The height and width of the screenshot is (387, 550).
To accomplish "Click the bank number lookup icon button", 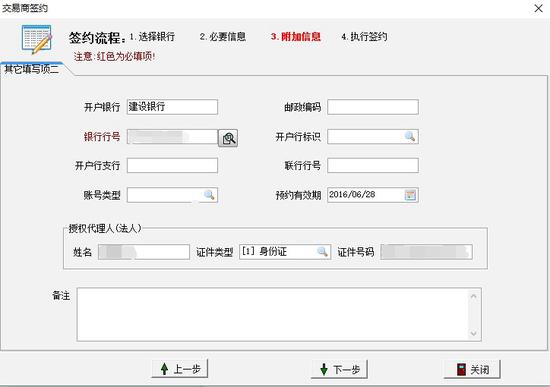I will (228, 138).
